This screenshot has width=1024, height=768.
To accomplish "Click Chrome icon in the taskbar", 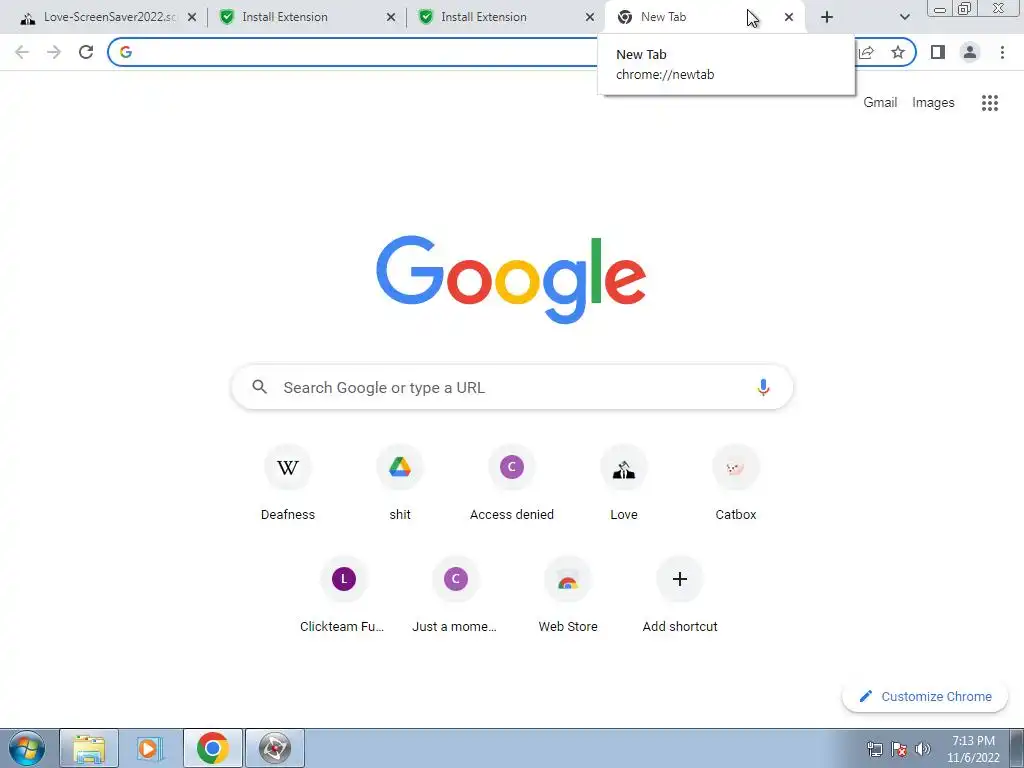I will (x=212, y=748).
